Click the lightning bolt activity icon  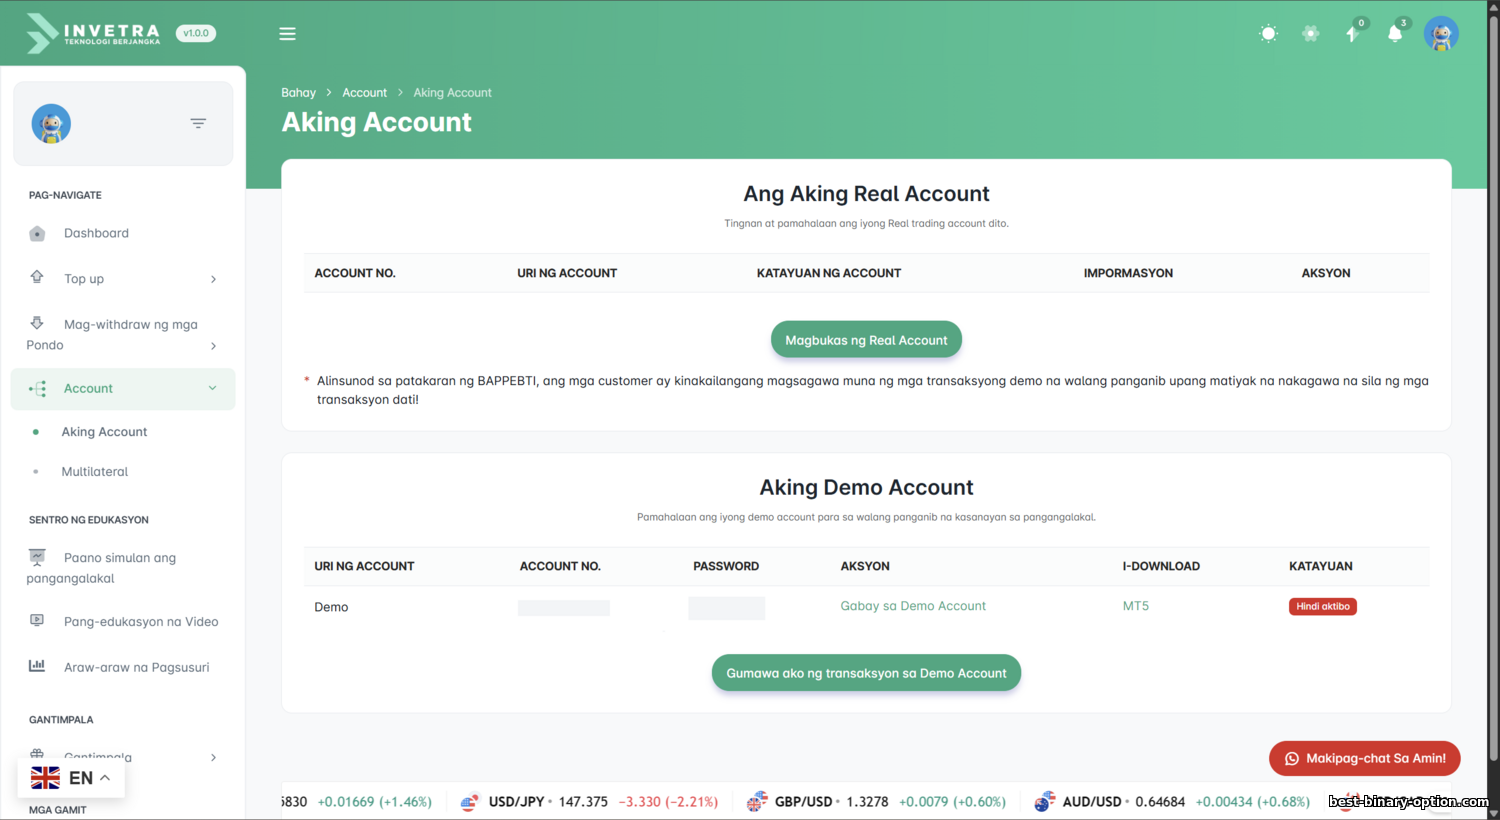coord(1352,34)
